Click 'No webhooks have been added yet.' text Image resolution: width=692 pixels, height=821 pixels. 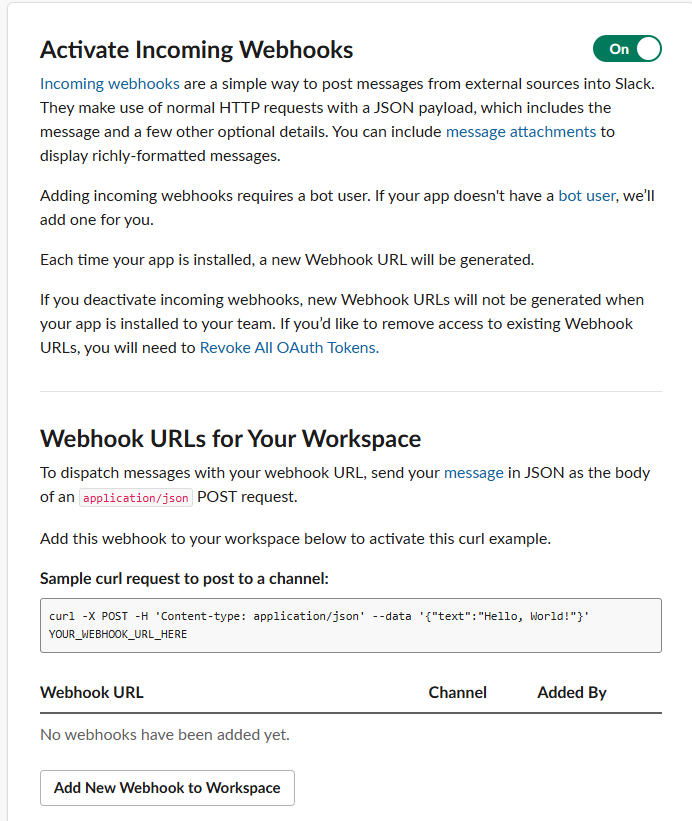coord(165,735)
